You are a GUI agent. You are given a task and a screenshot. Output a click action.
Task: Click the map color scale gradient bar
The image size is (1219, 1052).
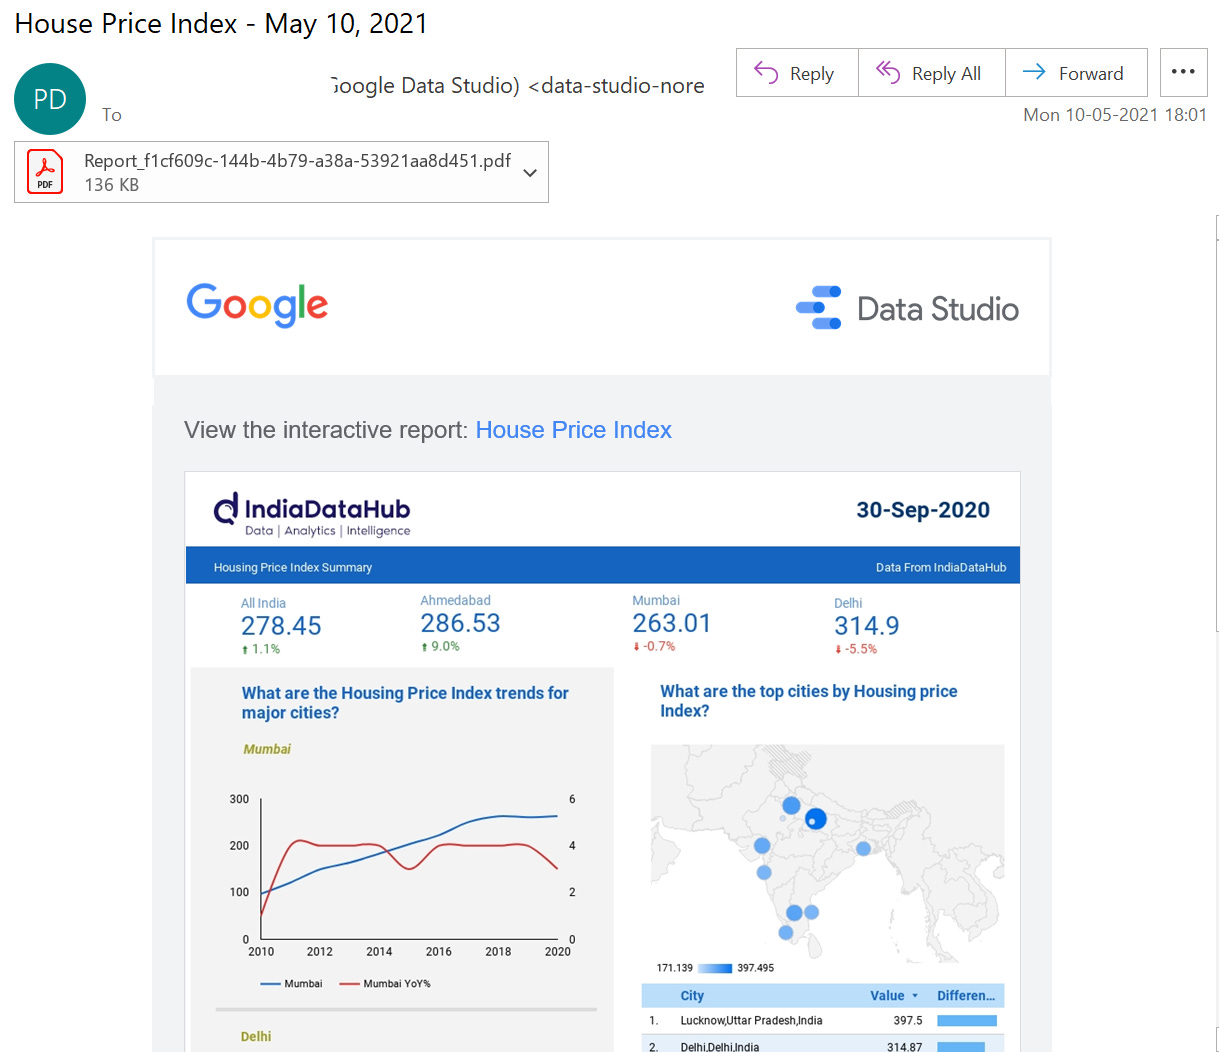coord(715,968)
